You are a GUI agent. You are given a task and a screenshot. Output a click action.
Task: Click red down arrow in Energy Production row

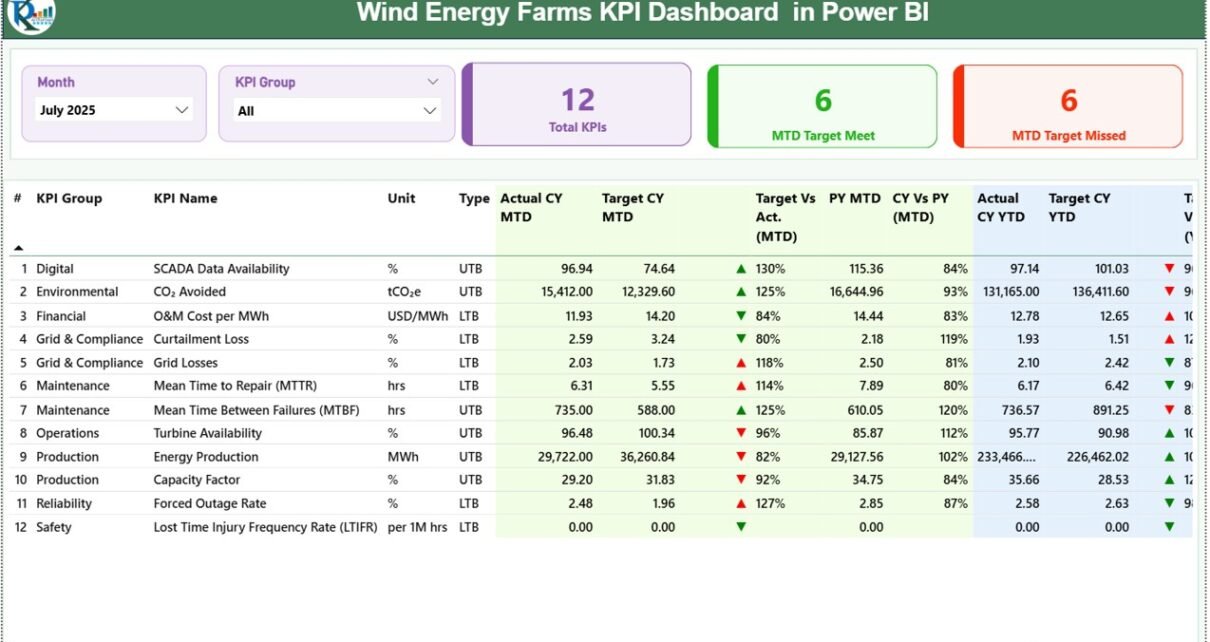click(x=741, y=457)
